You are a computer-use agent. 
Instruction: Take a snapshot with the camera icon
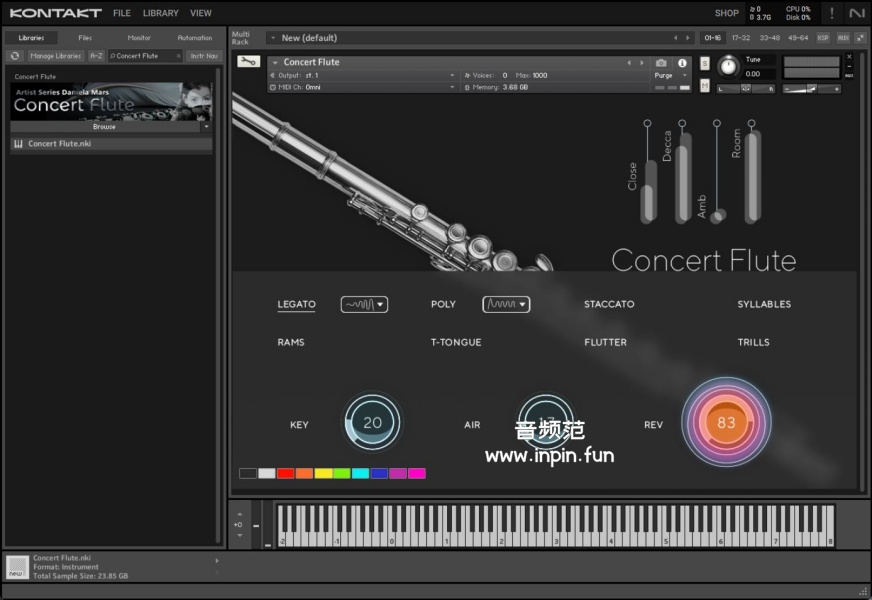[661, 63]
